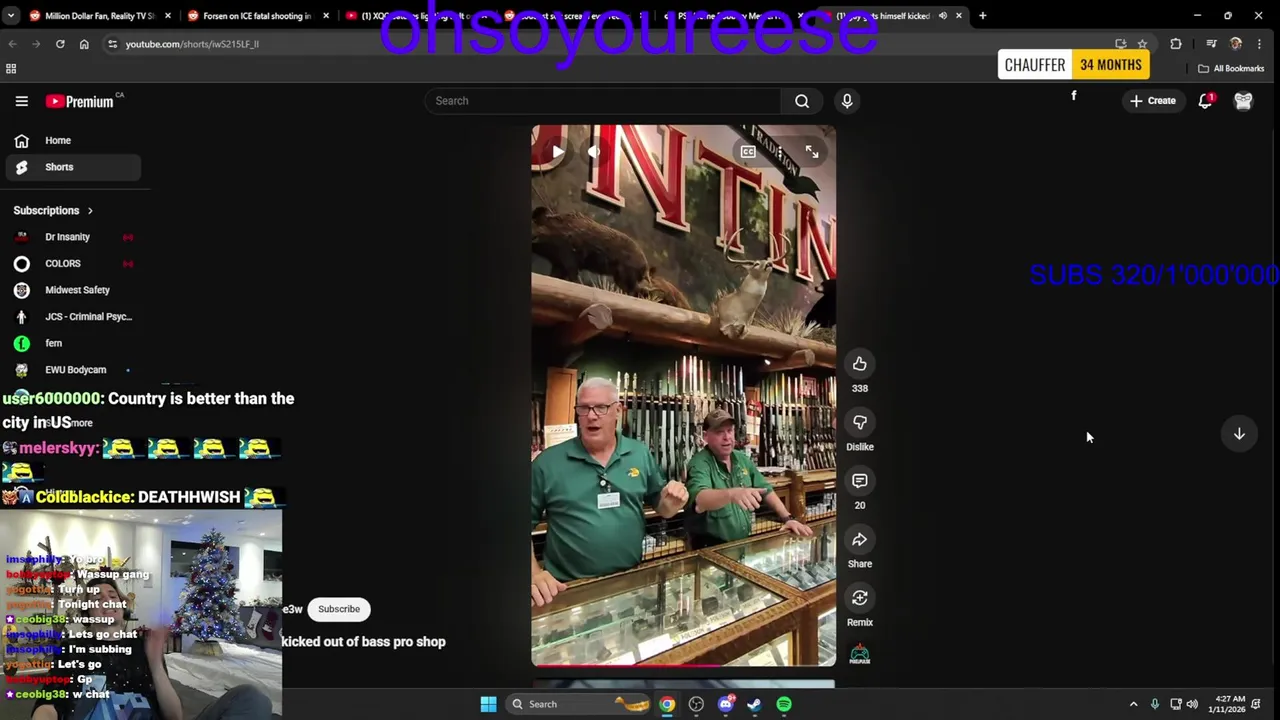Switch to Forsen on ICE fatal shooting tab
Screen dimensions: 1280x720
257,16
